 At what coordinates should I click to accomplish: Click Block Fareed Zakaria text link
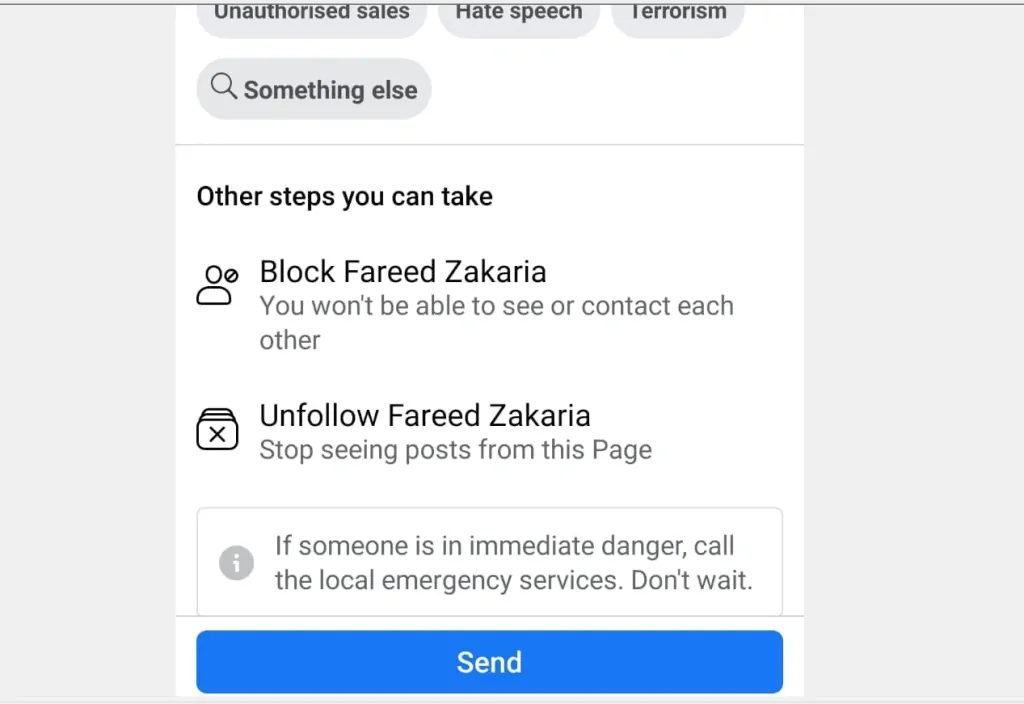tap(403, 271)
